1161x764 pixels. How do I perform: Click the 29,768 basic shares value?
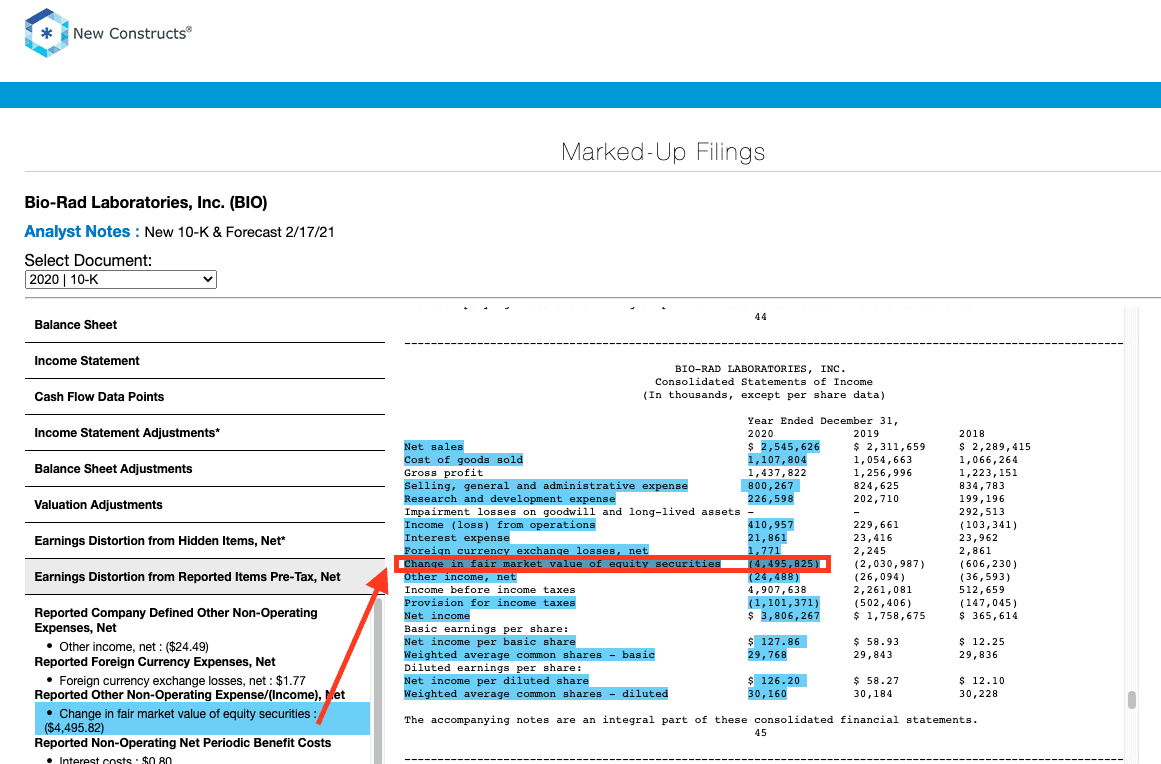[x=767, y=654]
